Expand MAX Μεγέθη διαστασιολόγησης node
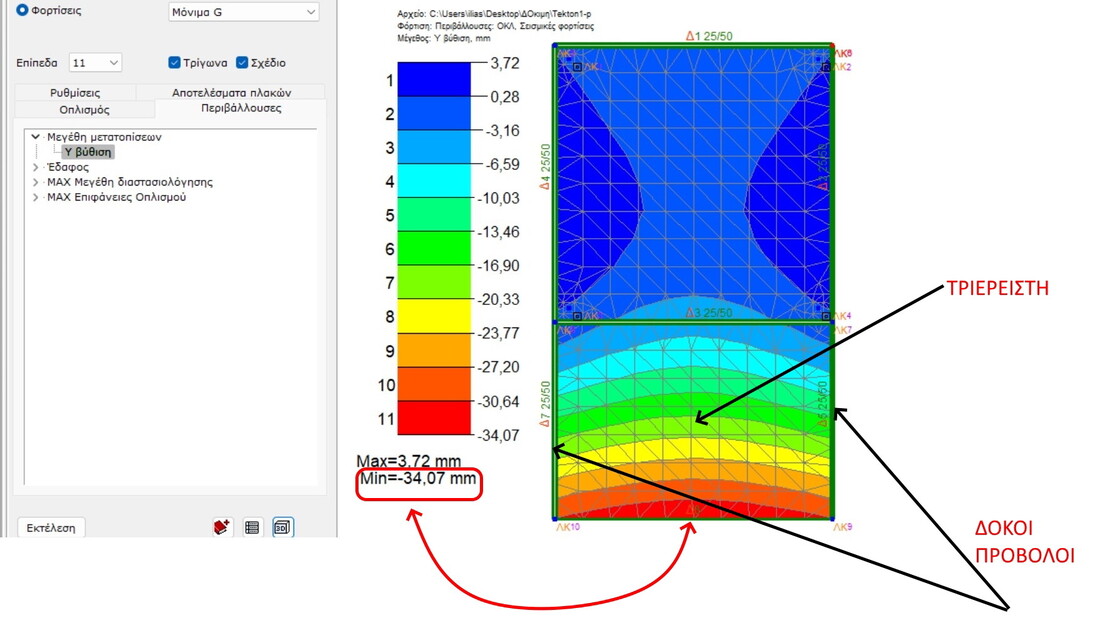Image resolution: width=1100 pixels, height=618 pixels. pyautogui.click(x=36, y=182)
